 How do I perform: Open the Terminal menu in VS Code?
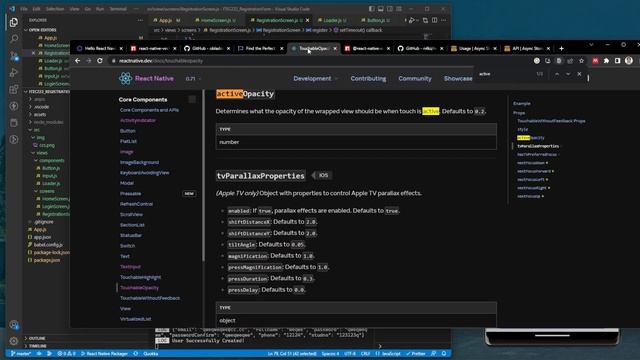(118, 9)
